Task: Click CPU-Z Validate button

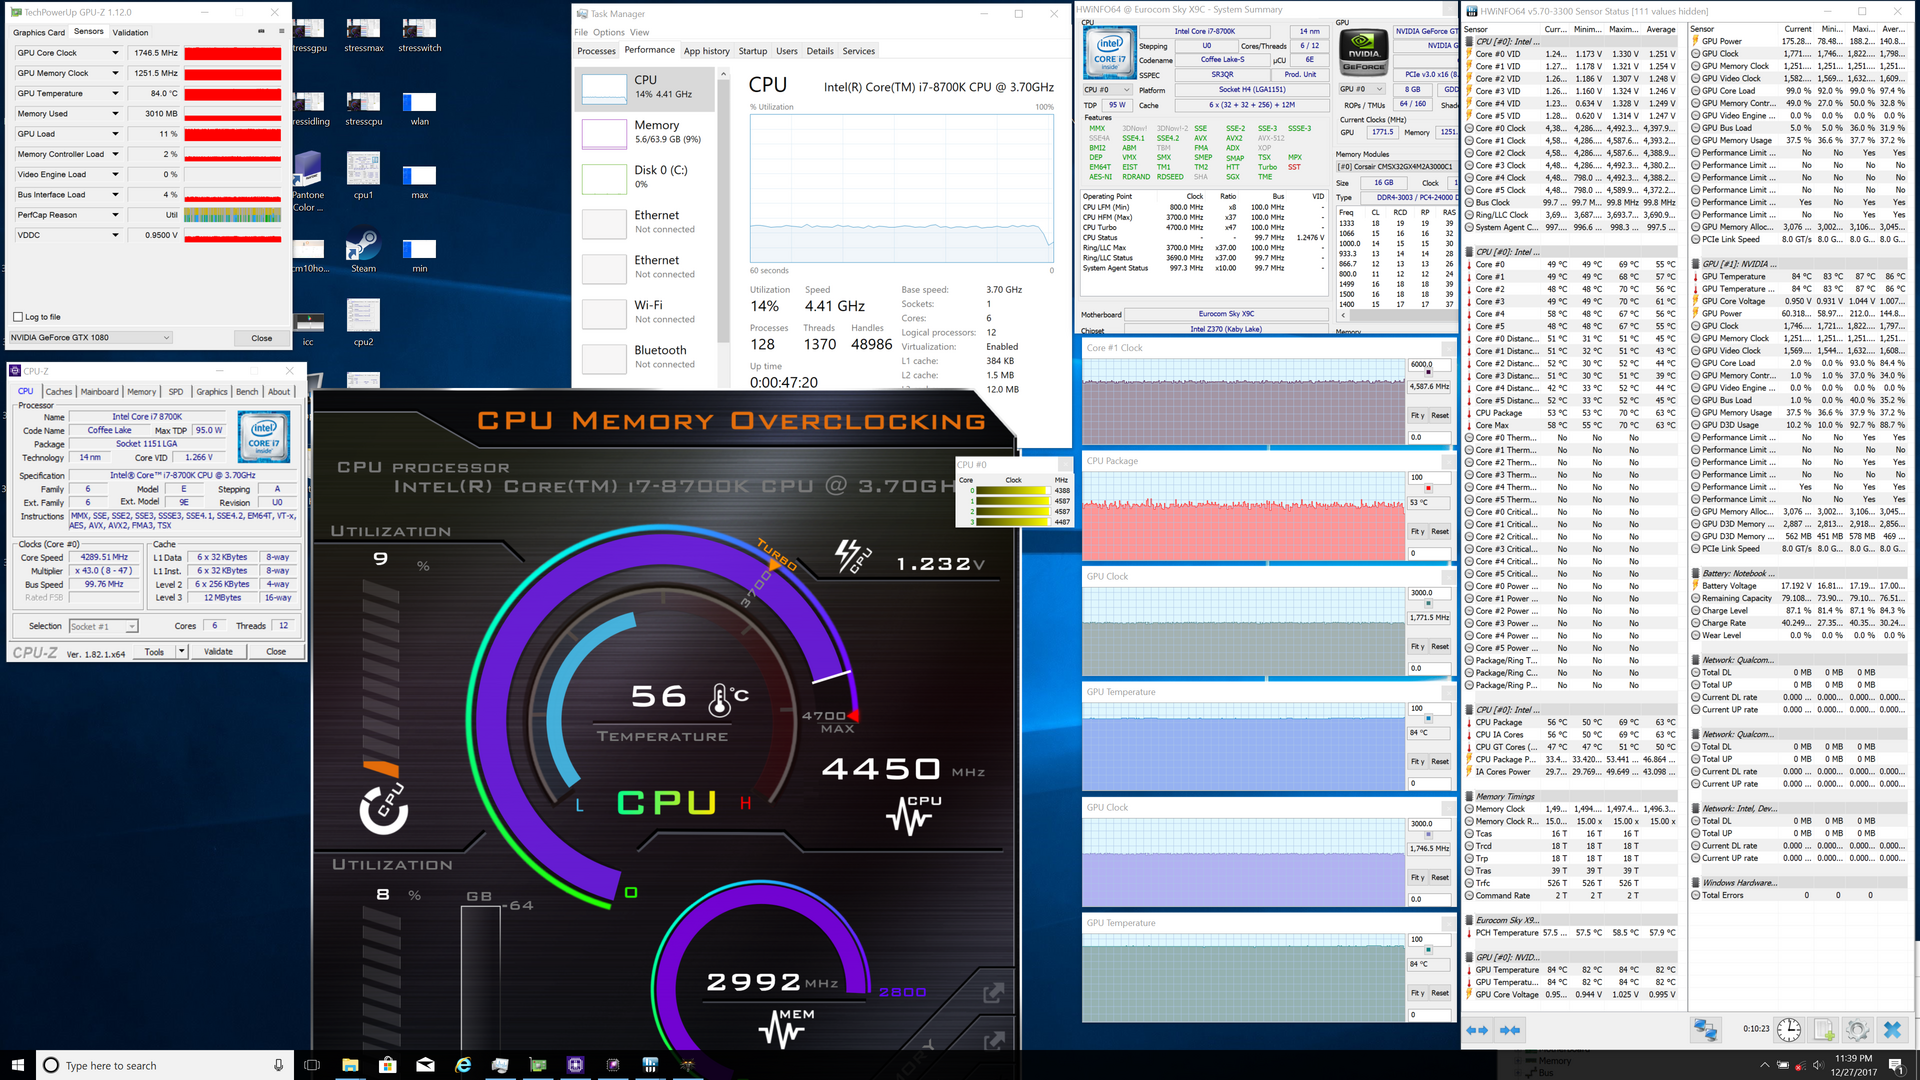Action: point(218,652)
